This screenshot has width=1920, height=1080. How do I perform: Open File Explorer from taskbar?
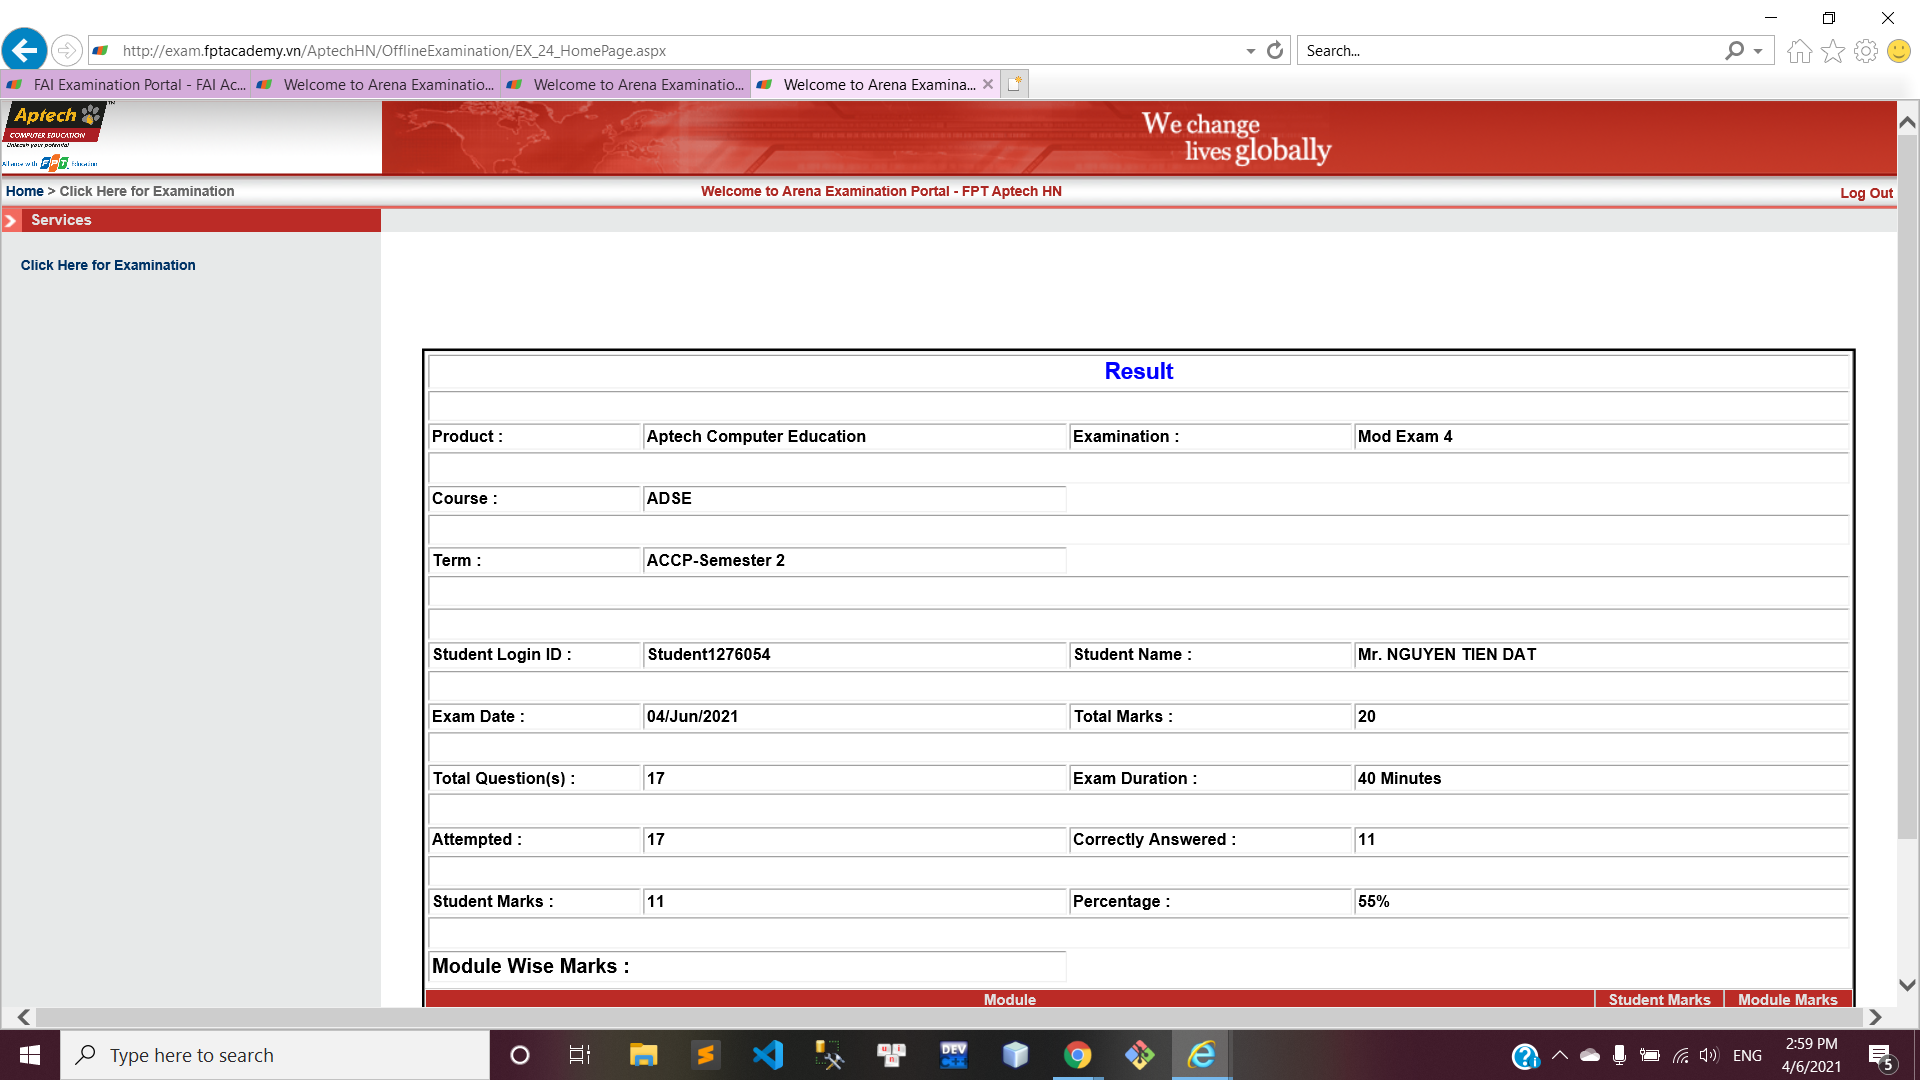643,1055
